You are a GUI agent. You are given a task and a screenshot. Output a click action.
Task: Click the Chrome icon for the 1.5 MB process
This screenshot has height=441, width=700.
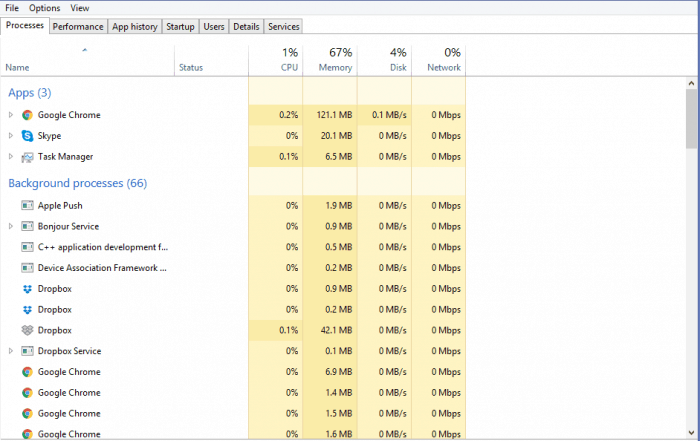click(27, 413)
